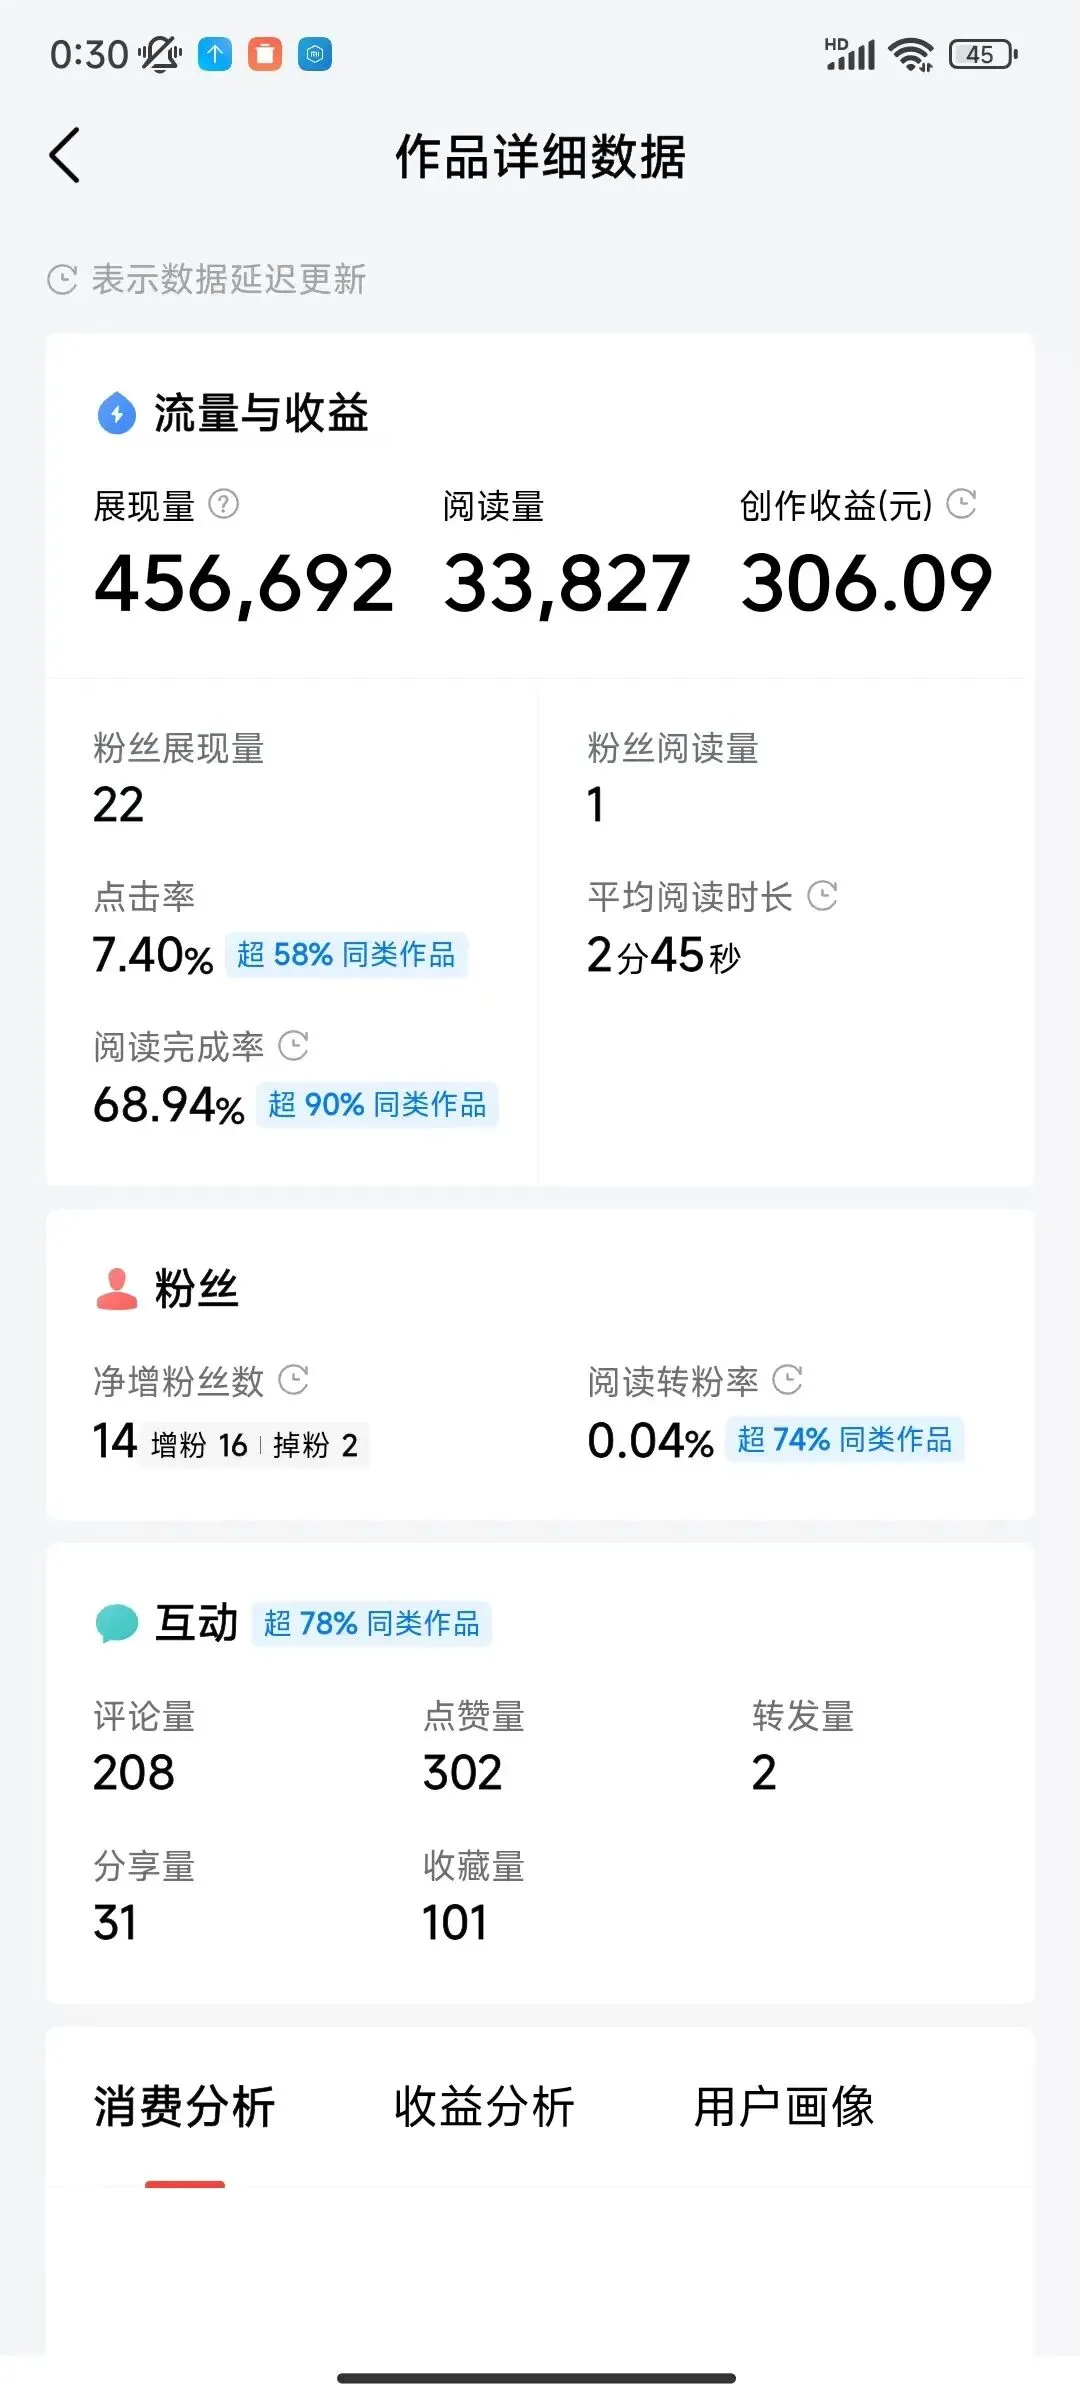Tap the 超 74% 同类作品 badge
Image resolution: width=1080 pixels, height=2400 pixels.
[845, 1440]
